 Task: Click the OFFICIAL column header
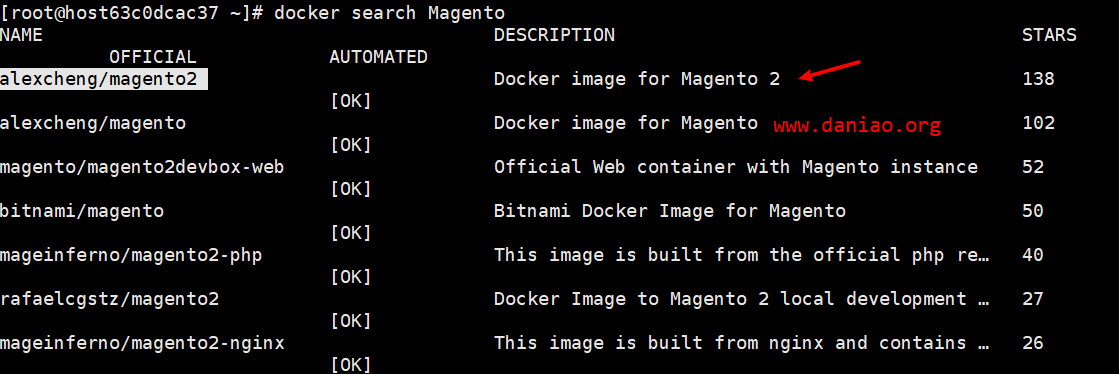153,57
